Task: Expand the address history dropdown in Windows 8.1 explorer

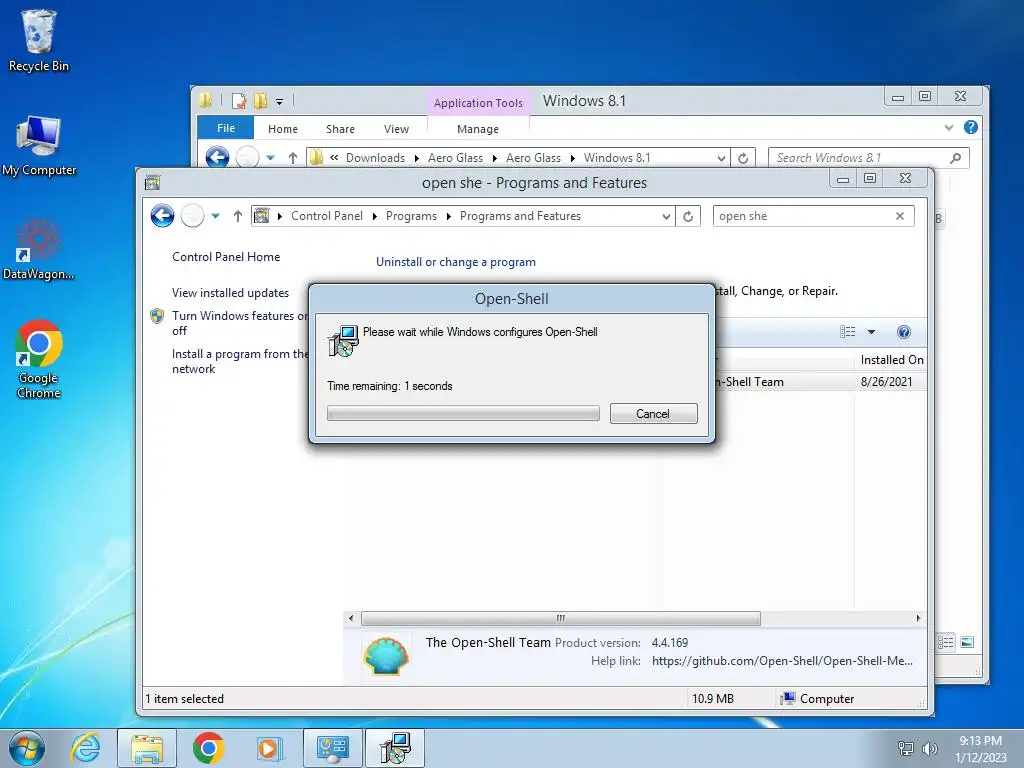Action: click(721, 158)
